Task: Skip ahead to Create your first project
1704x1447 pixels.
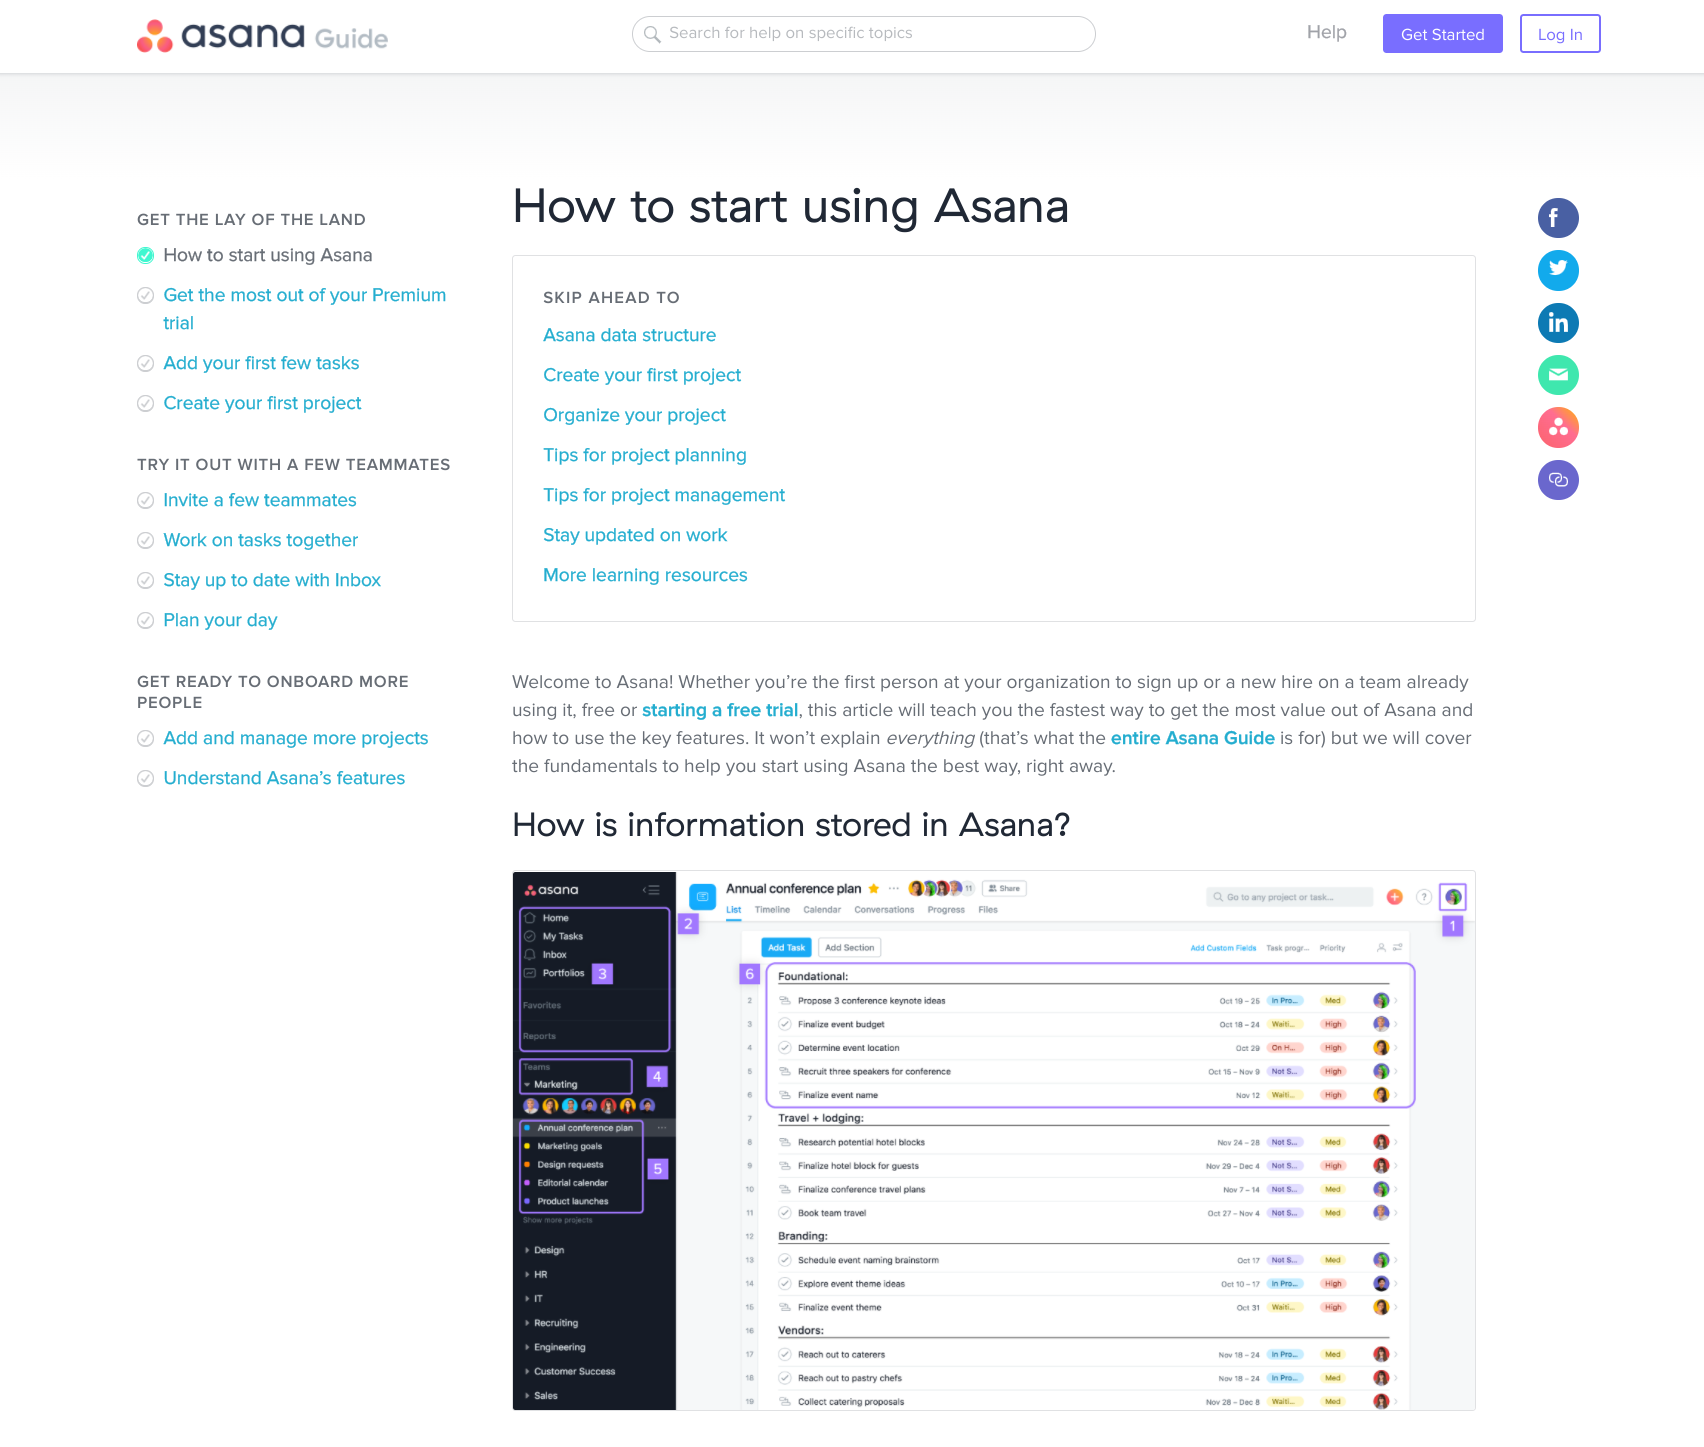Action: tap(642, 375)
